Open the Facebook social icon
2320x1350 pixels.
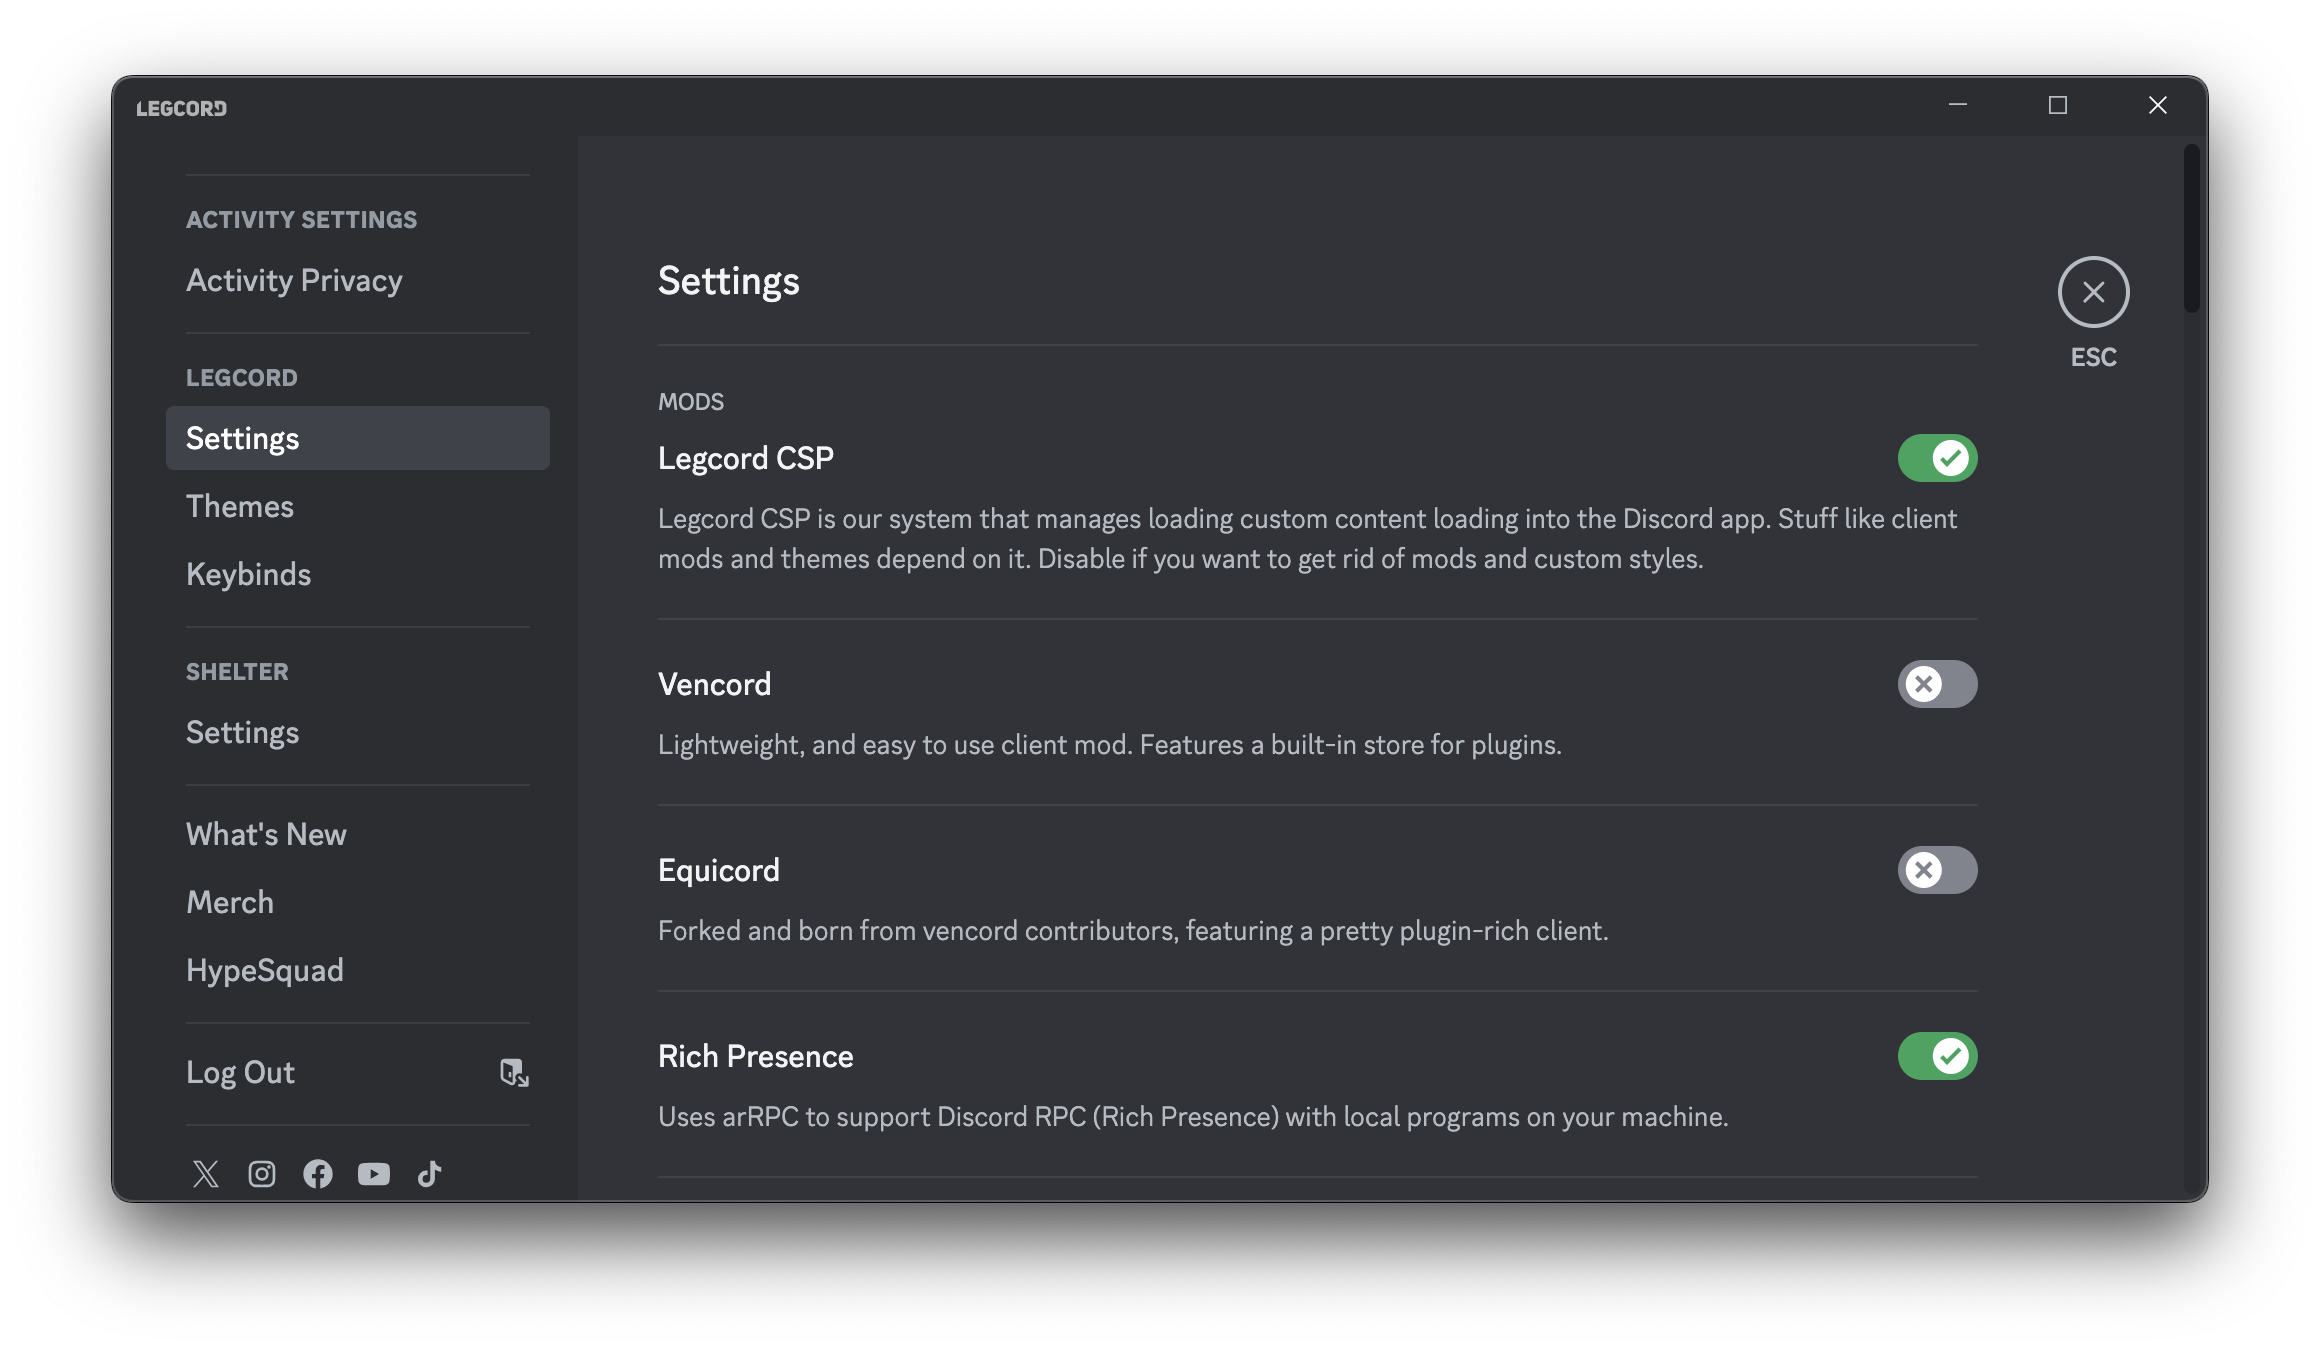pyautogui.click(x=318, y=1174)
